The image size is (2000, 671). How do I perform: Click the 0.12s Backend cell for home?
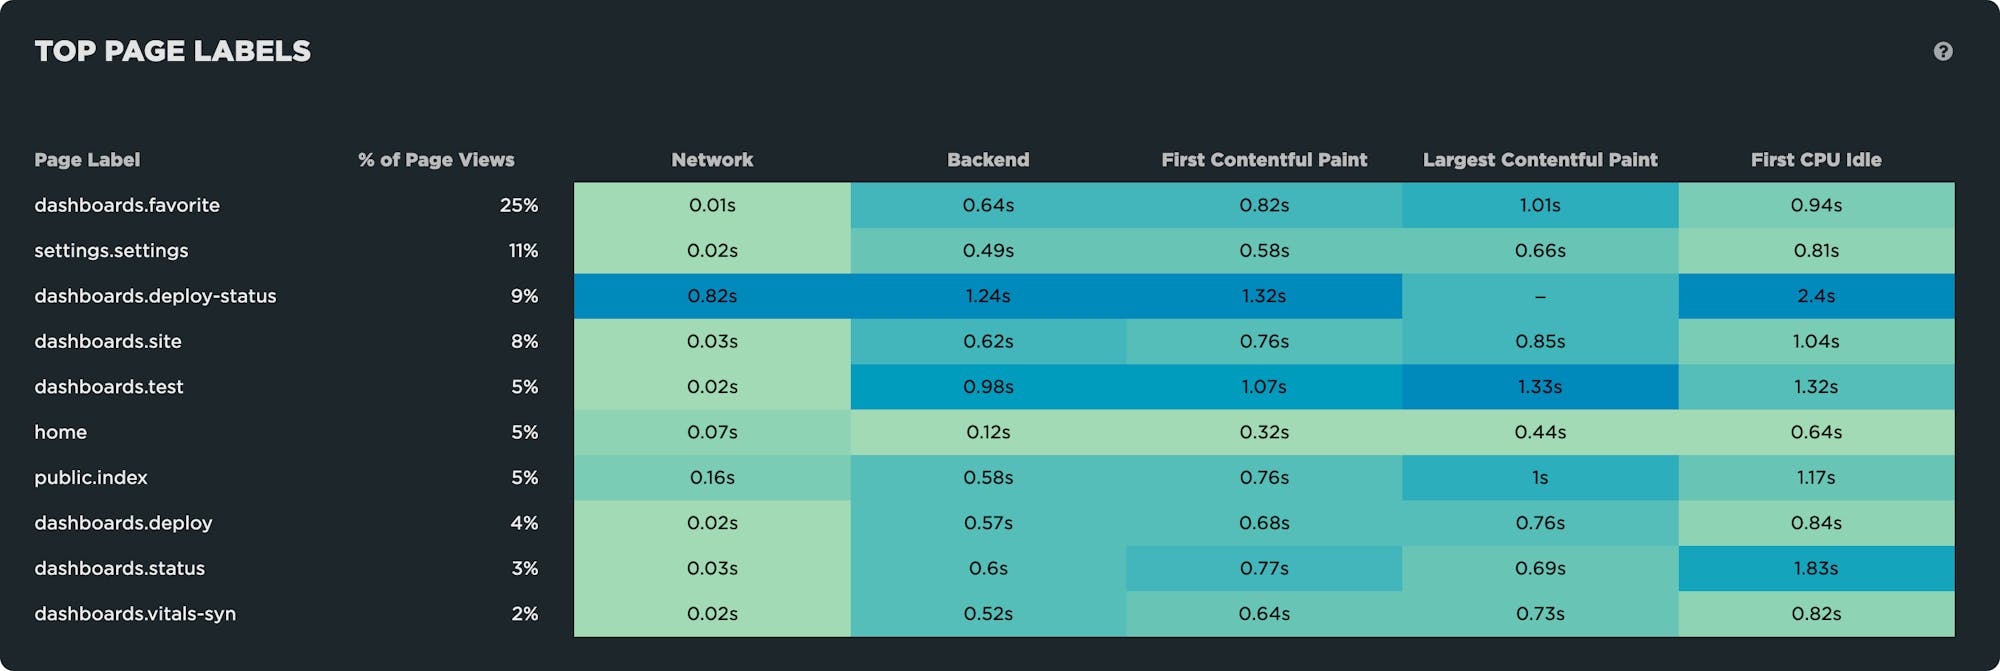coord(988,432)
